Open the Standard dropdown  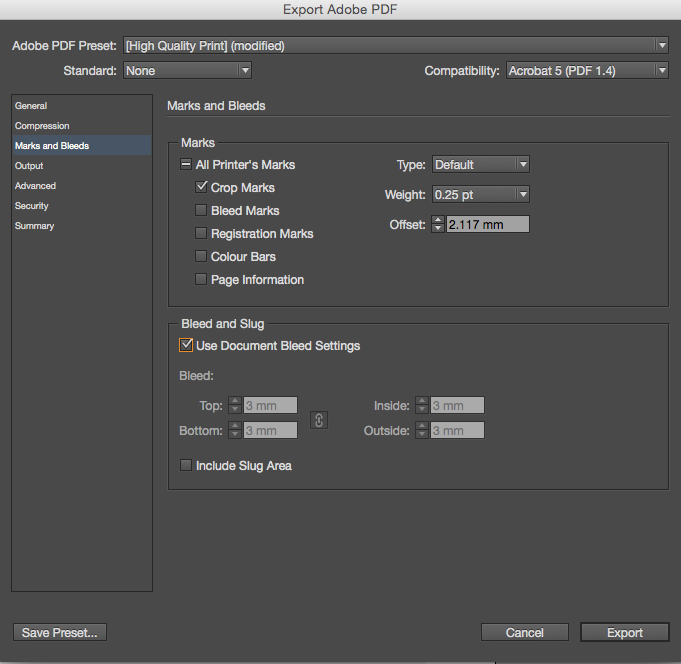[188, 70]
